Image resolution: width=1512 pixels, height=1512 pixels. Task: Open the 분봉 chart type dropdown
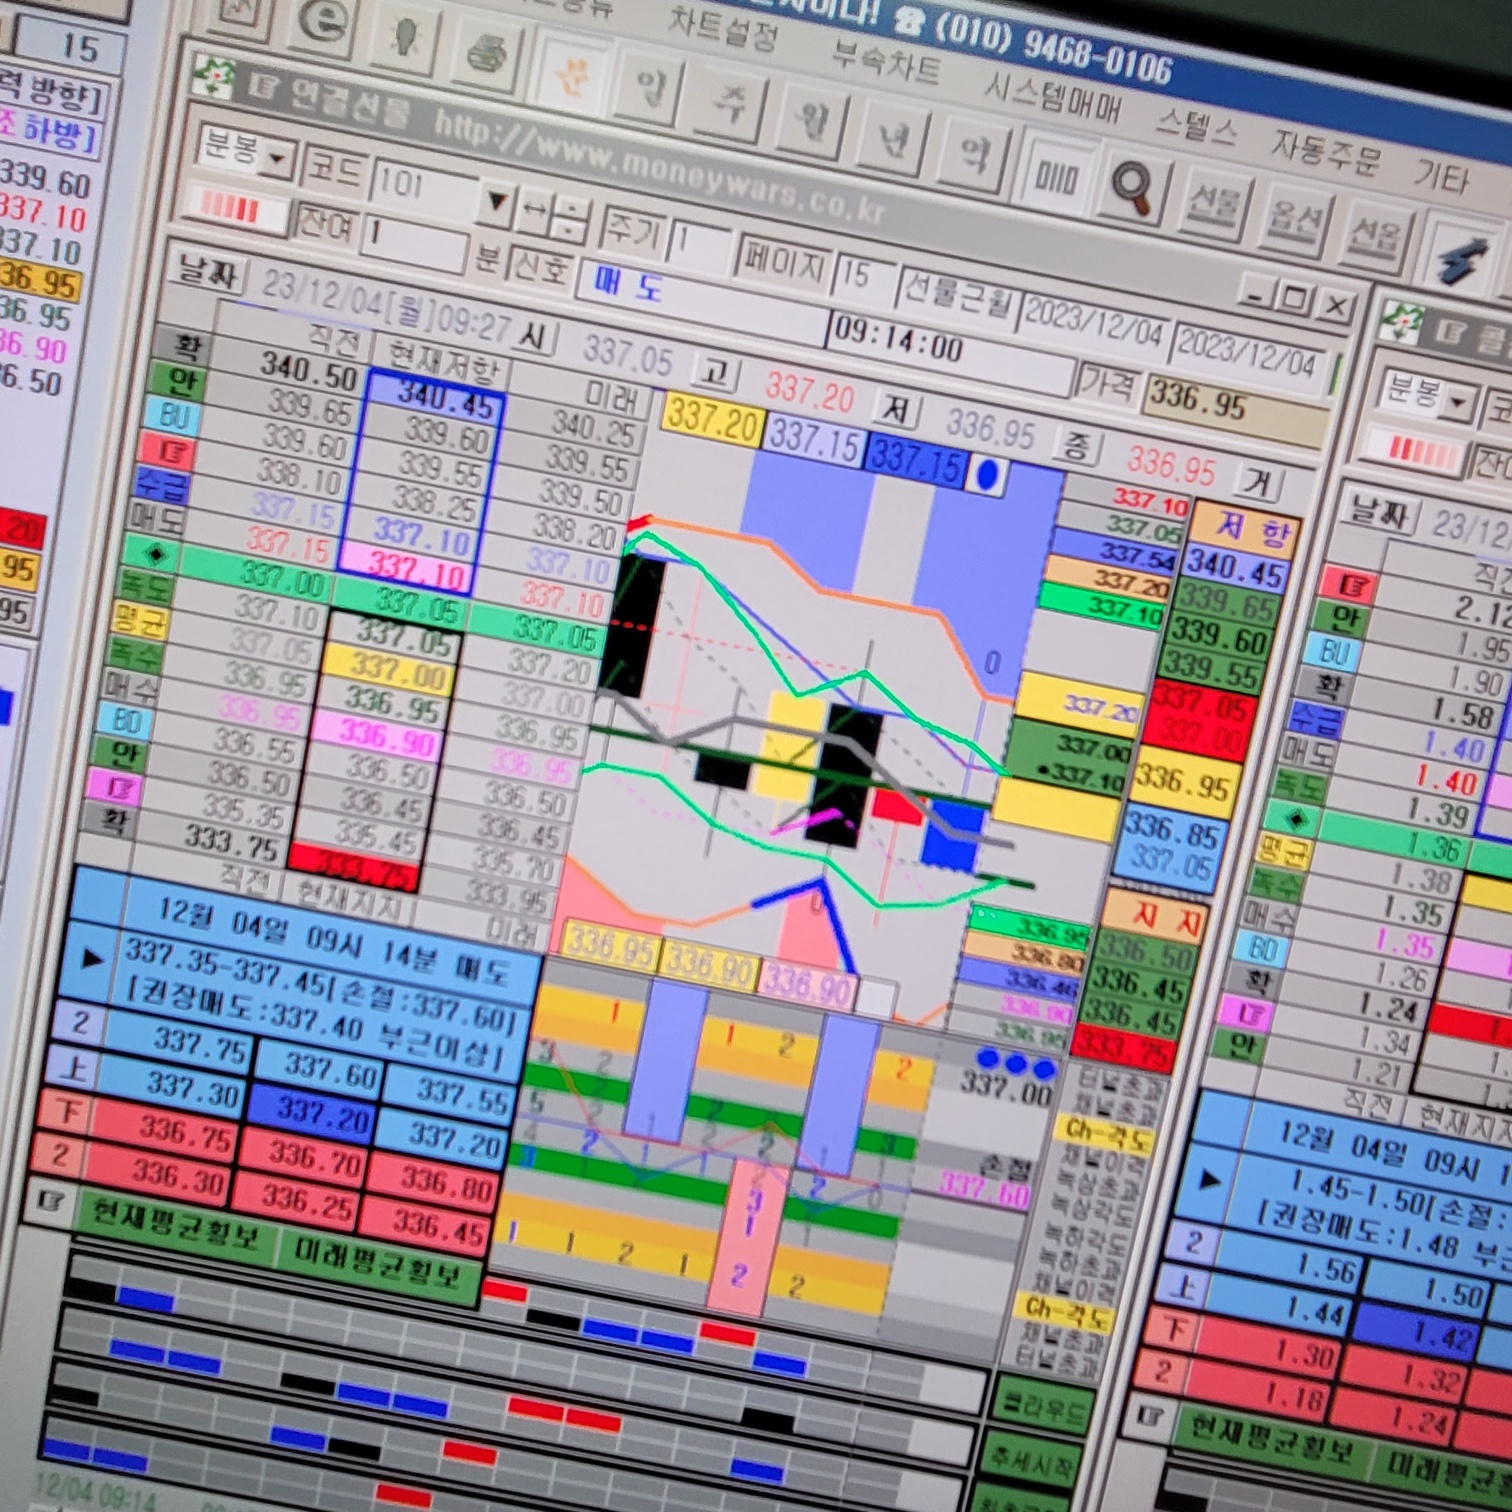click(x=276, y=158)
